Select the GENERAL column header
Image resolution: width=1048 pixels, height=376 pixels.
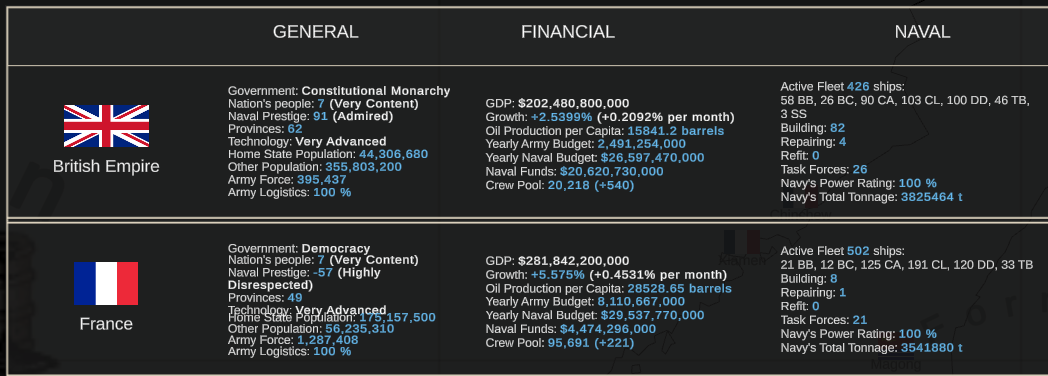coord(315,32)
